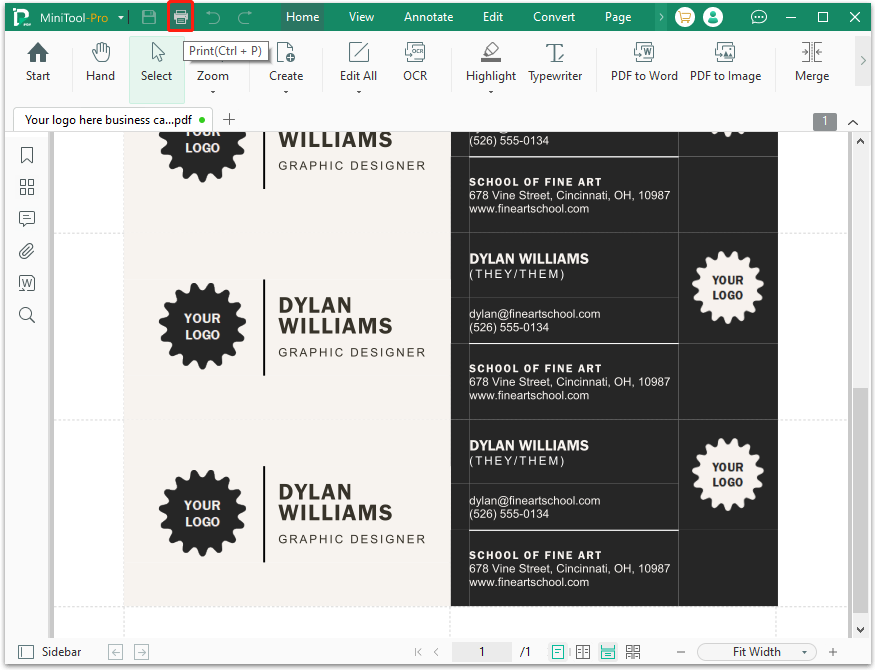The width and height of the screenshot is (875, 670).
Task: Redo the last action
Action: tap(245, 17)
